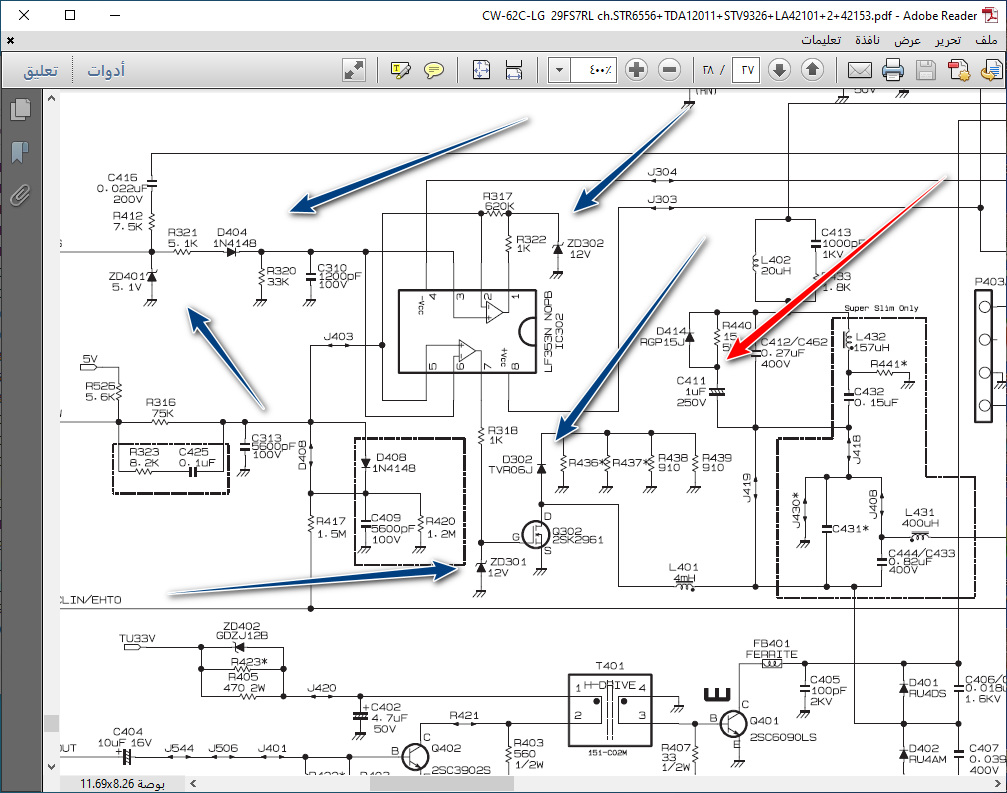This screenshot has width=1007, height=793.
Task: Open the ملف (File) menu
Action: tap(986, 40)
